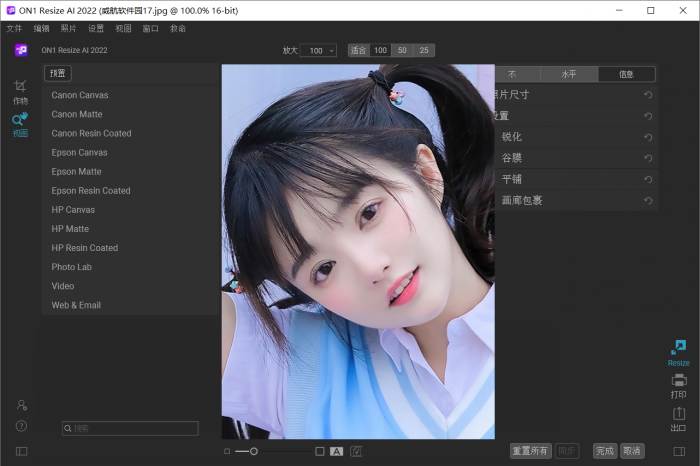Select the HP Resin Coated preset
Image resolution: width=700 pixels, height=466 pixels.
tap(84, 248)
